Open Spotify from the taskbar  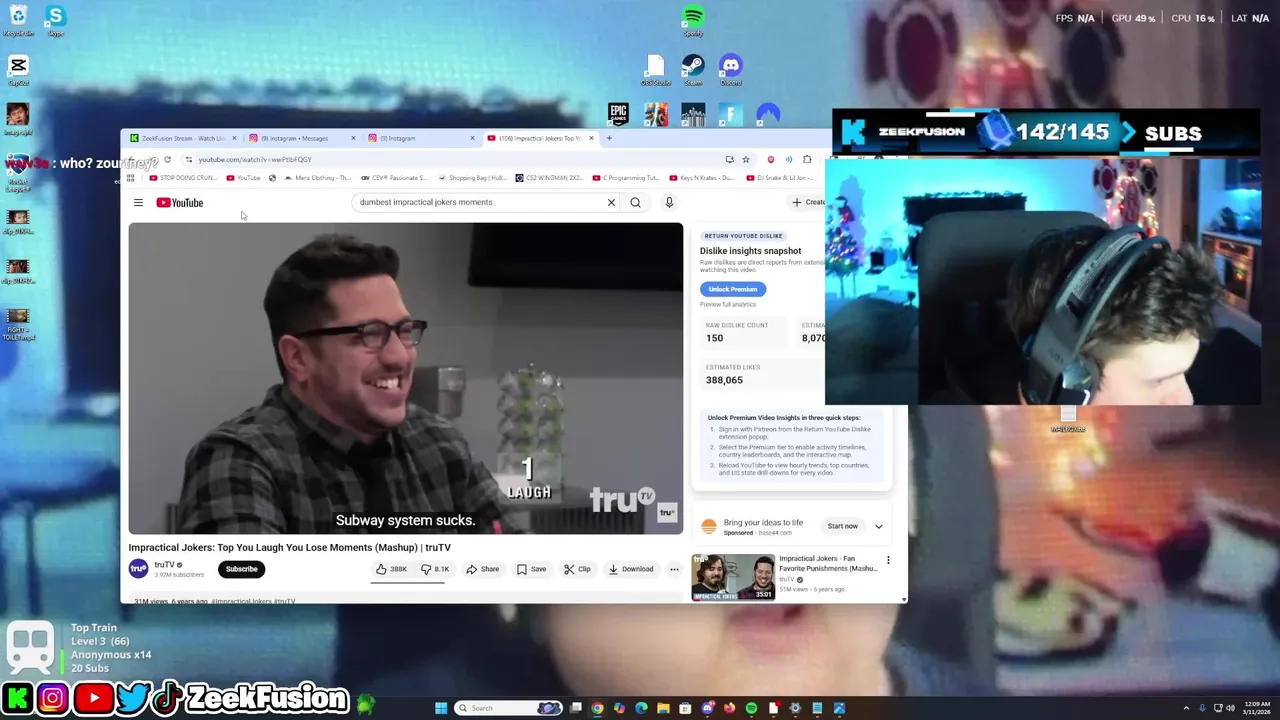tap(751, 708)
